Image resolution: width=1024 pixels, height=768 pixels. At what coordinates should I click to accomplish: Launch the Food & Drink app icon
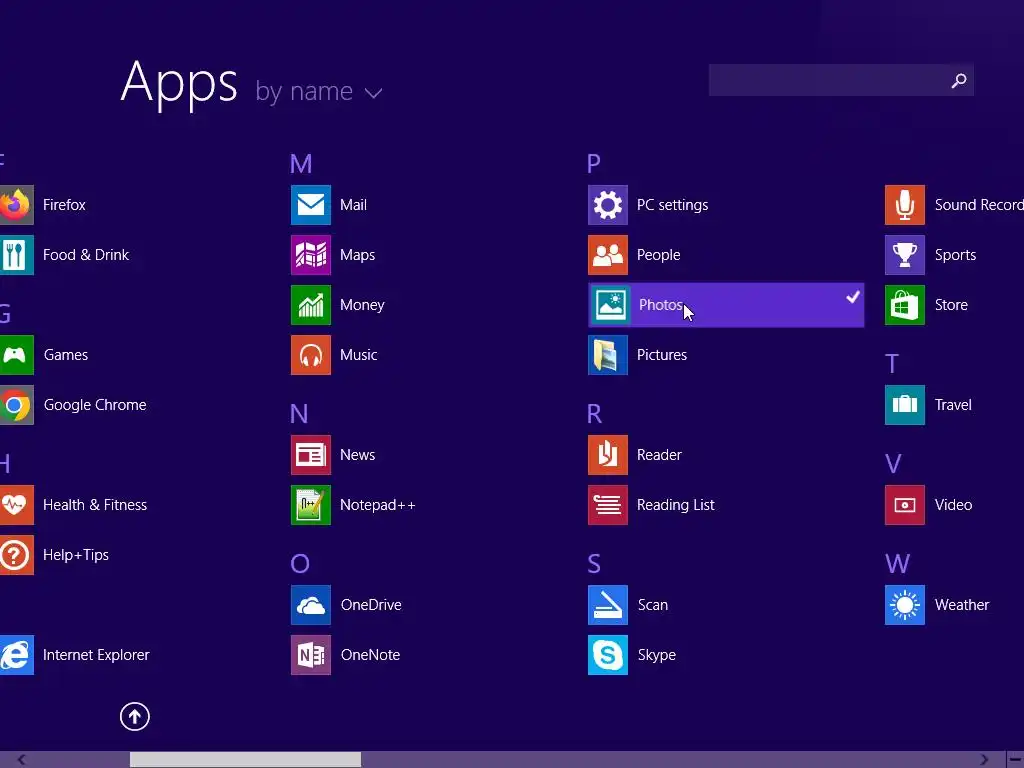[16, 255]
